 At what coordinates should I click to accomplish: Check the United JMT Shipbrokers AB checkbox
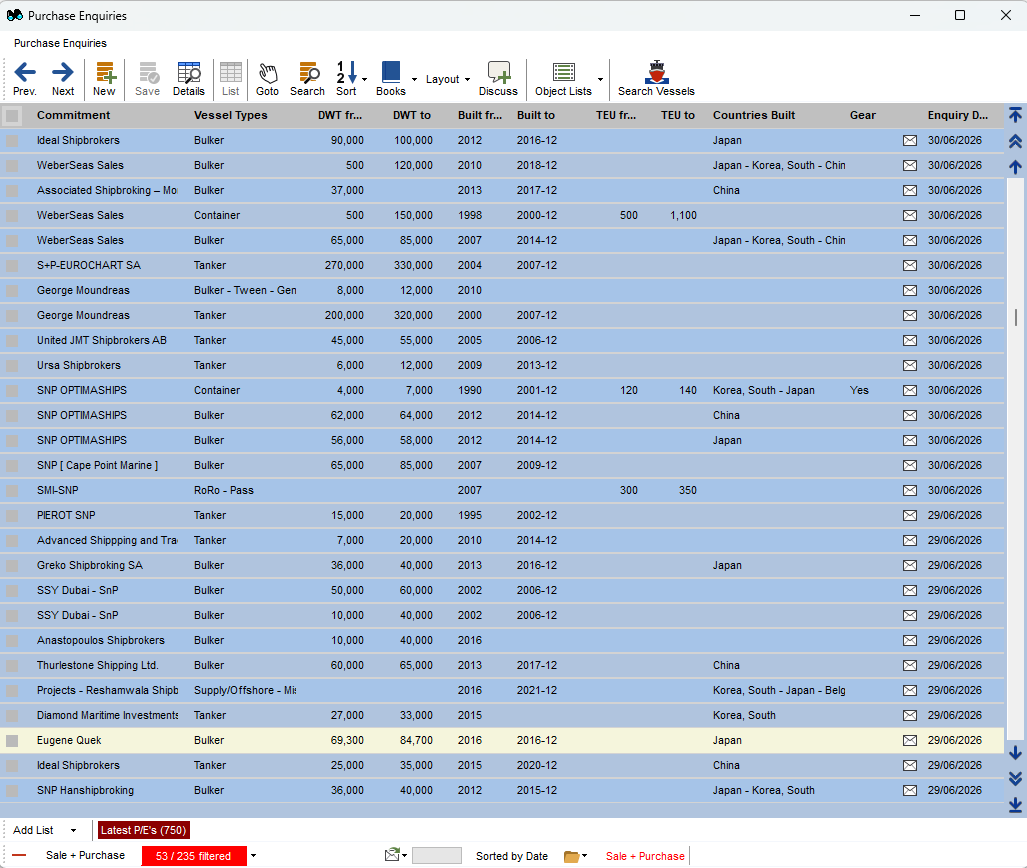coord(12,341)
